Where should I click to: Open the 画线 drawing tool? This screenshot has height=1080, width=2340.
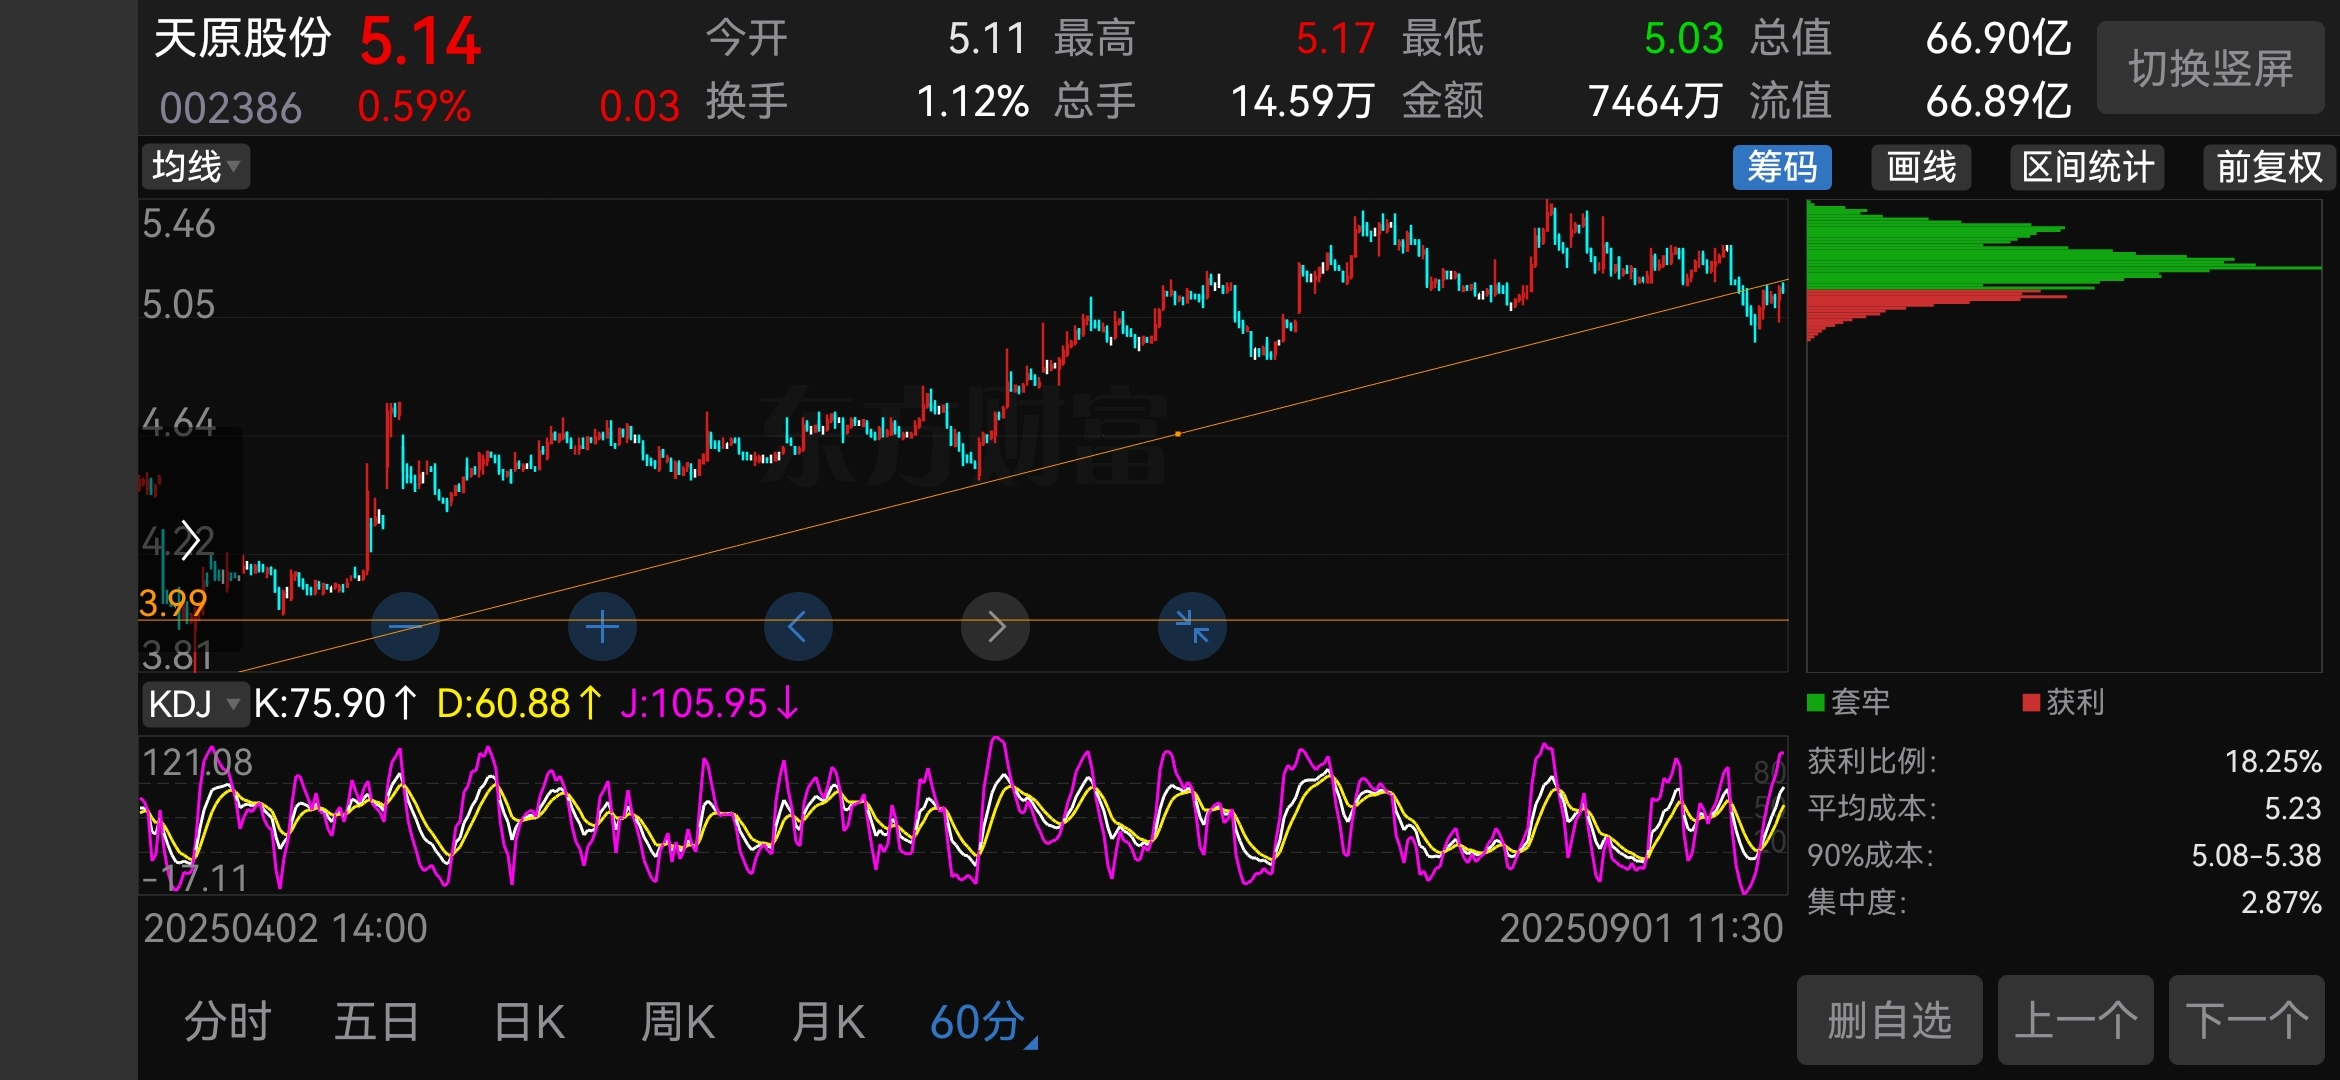[1921, 166]
